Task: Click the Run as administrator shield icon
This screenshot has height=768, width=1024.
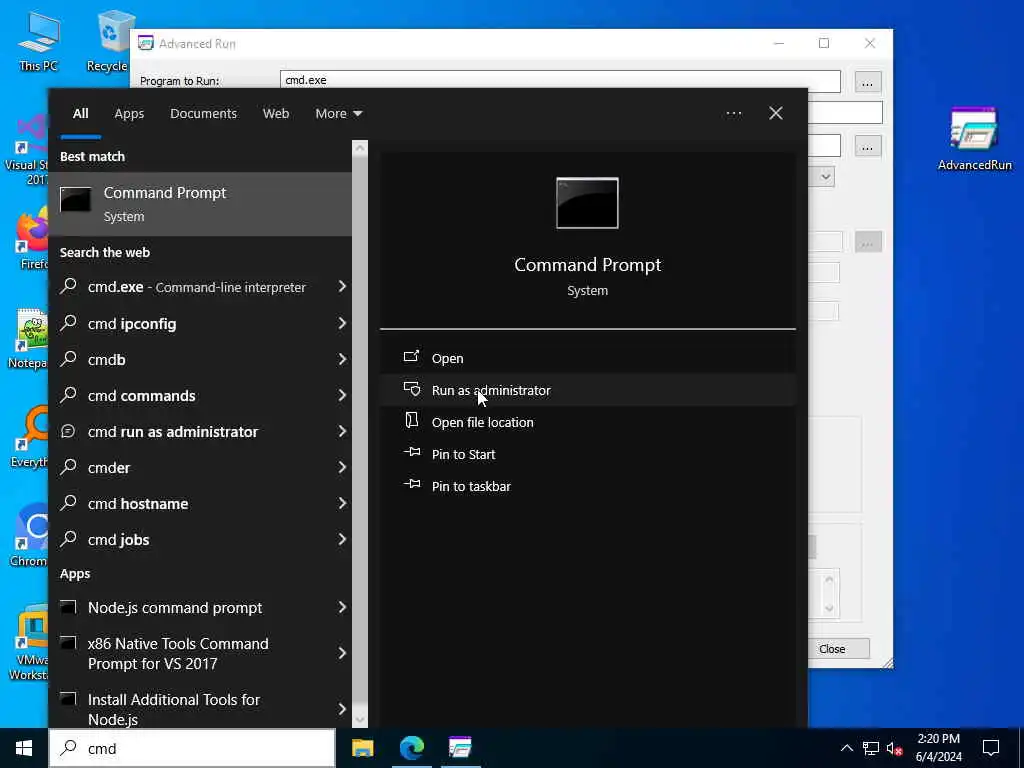Action: coord(411,389)
